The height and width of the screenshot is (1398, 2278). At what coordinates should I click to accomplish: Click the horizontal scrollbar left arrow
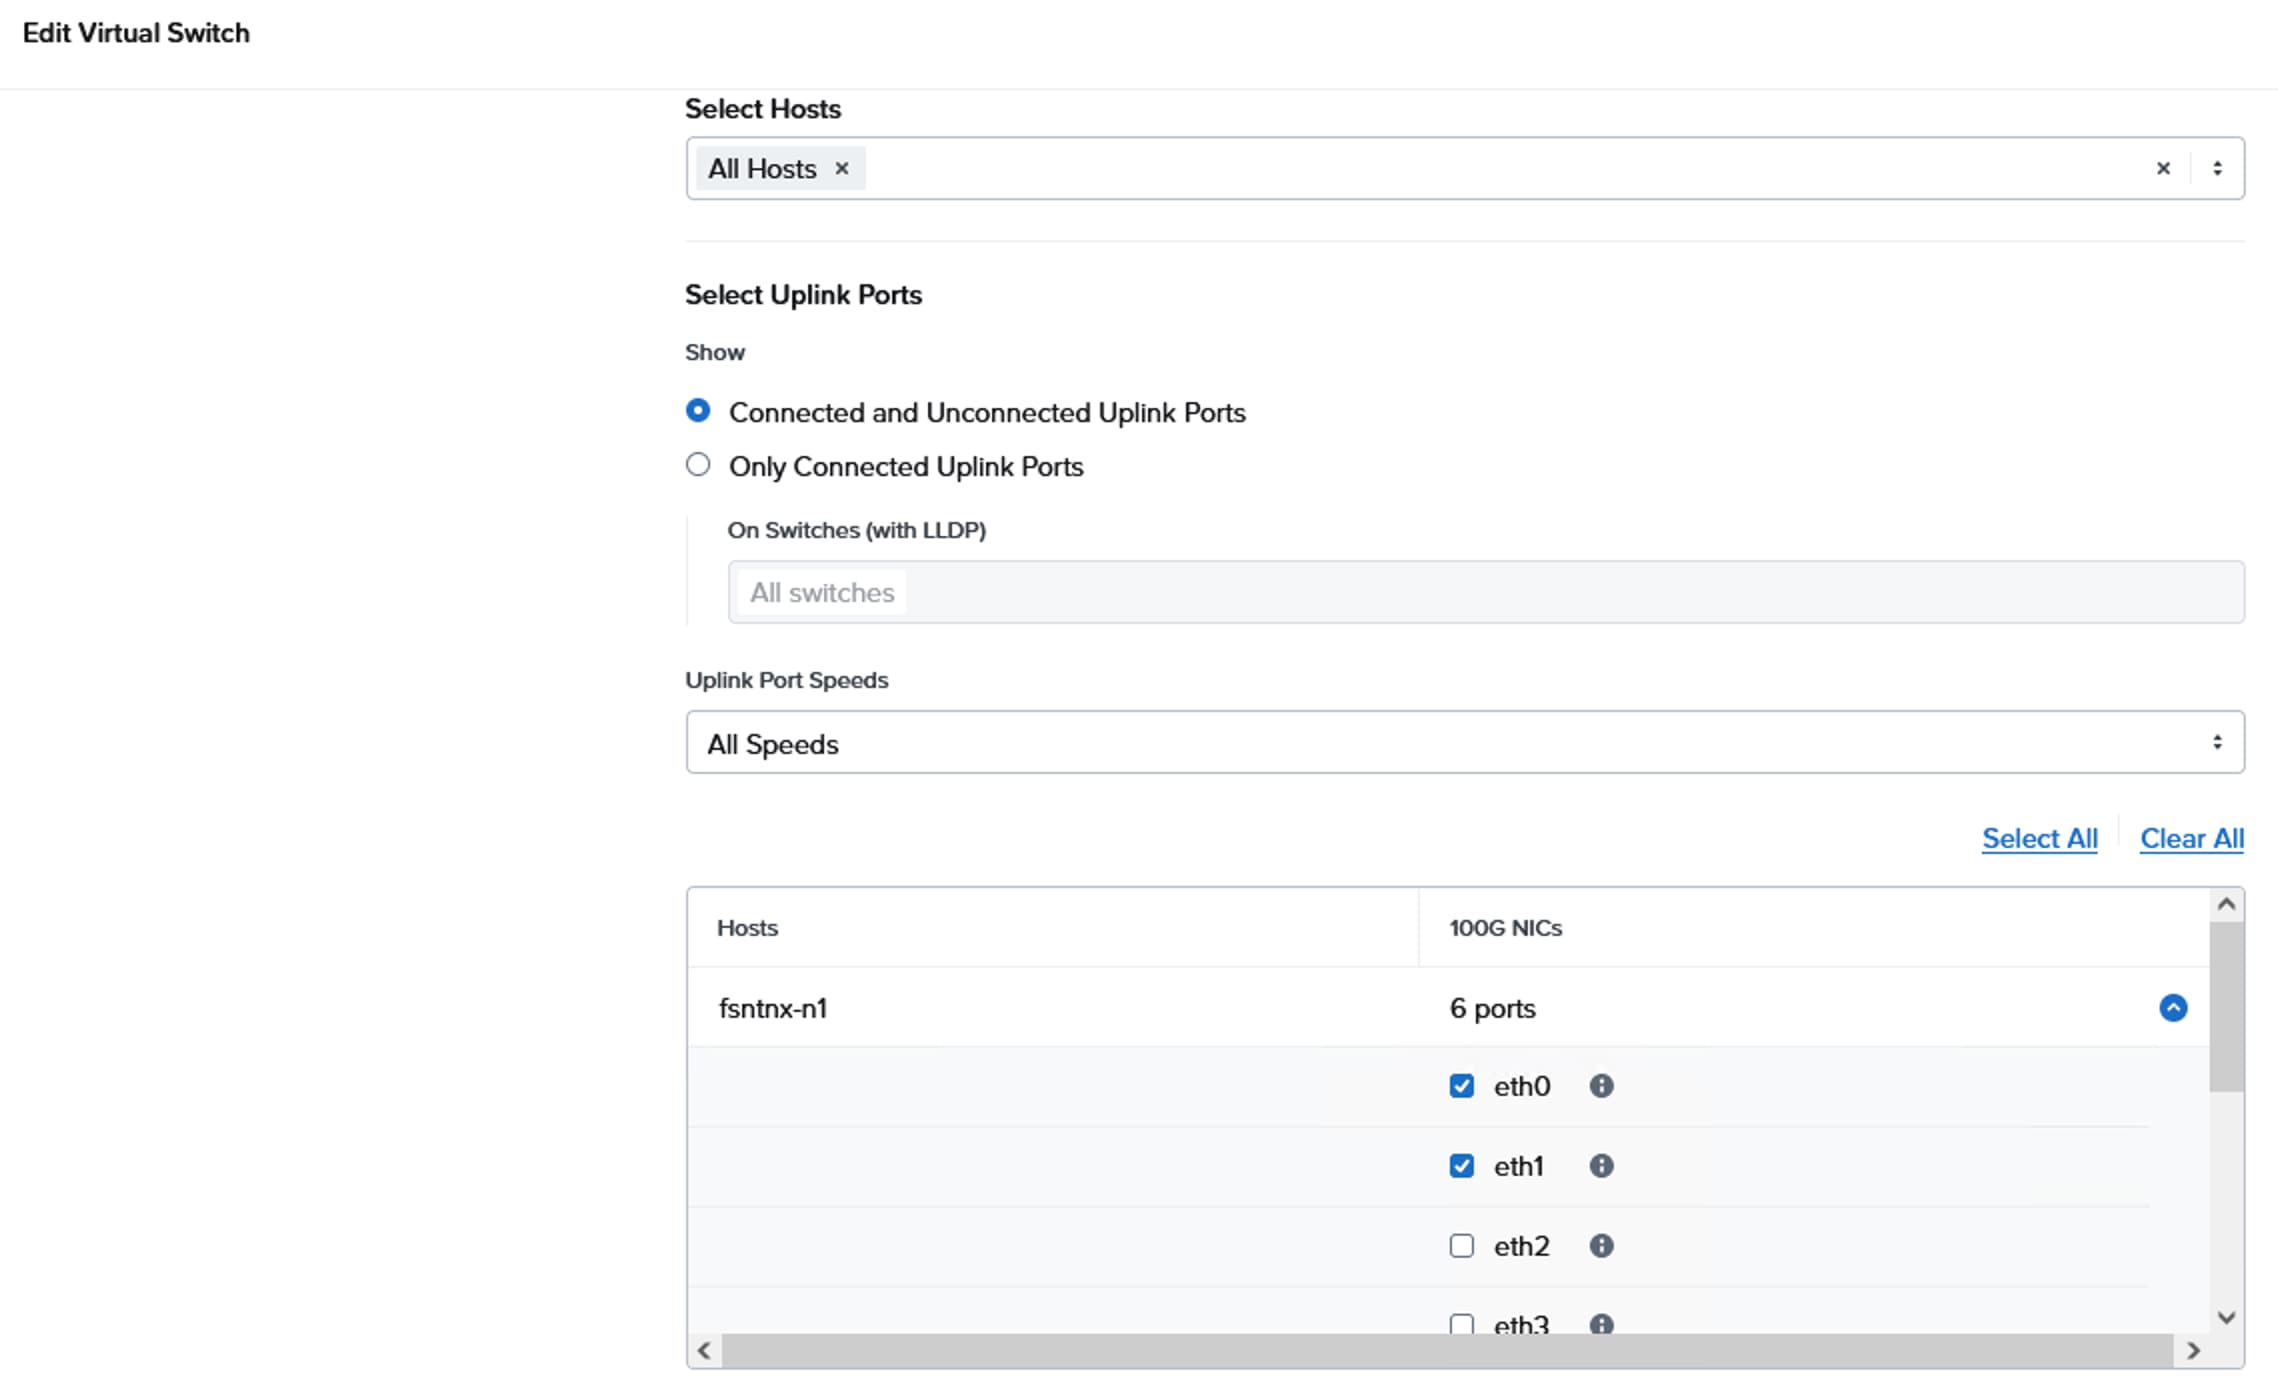[705, 1351]
